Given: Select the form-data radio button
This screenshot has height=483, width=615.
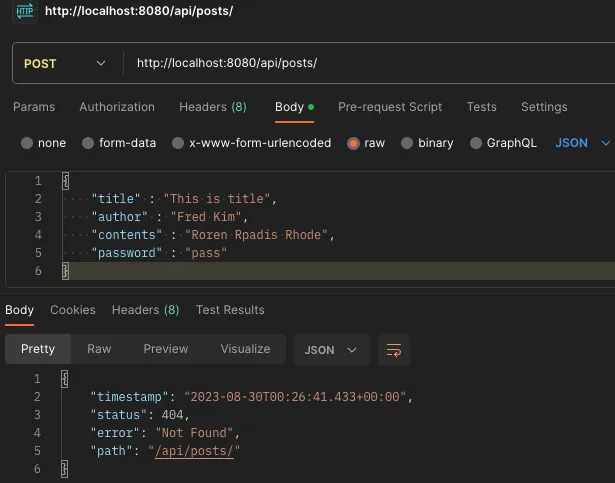Looking at the screenshot, I should [x=88, y=143].
